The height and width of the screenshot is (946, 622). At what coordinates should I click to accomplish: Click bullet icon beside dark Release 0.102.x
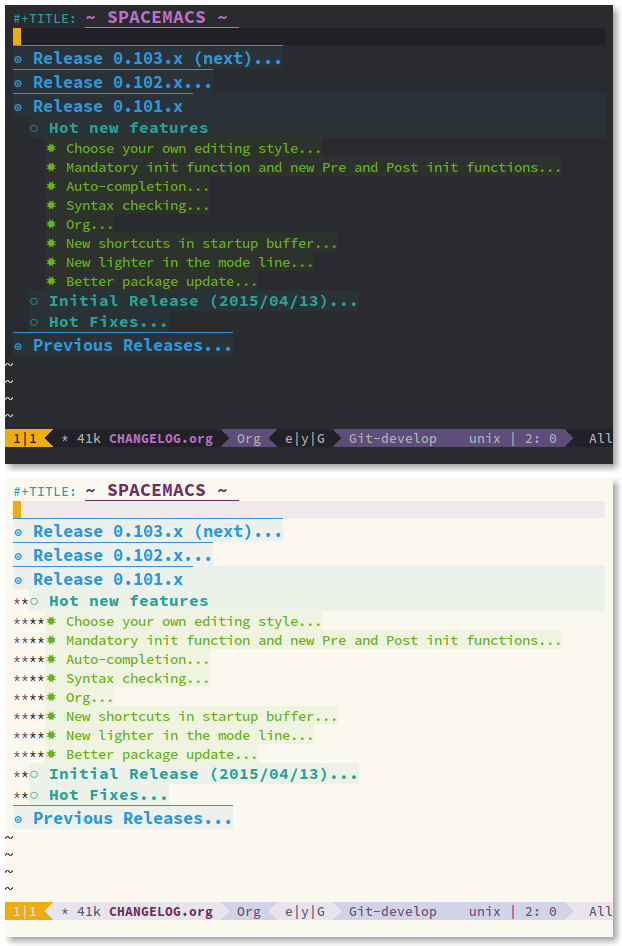19,83
